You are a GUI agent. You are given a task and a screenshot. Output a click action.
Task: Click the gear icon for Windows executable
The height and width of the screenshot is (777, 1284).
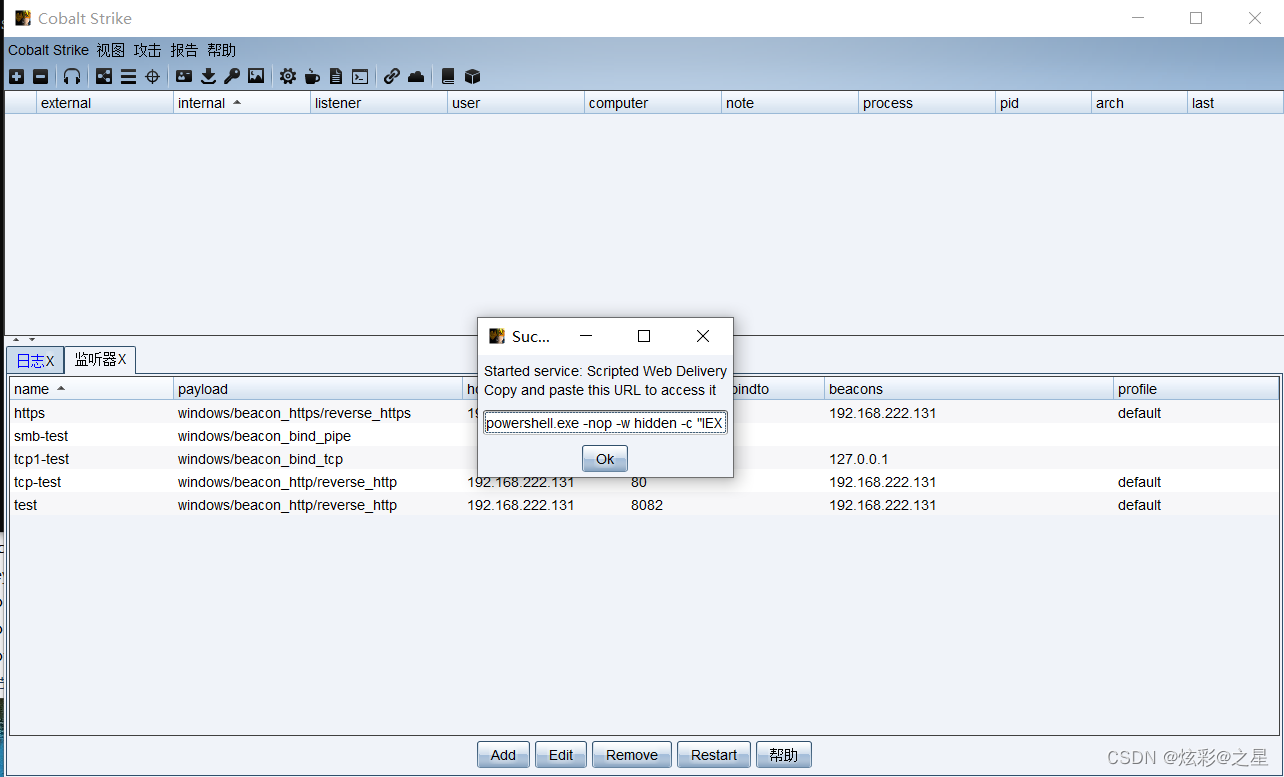(288, 76)
